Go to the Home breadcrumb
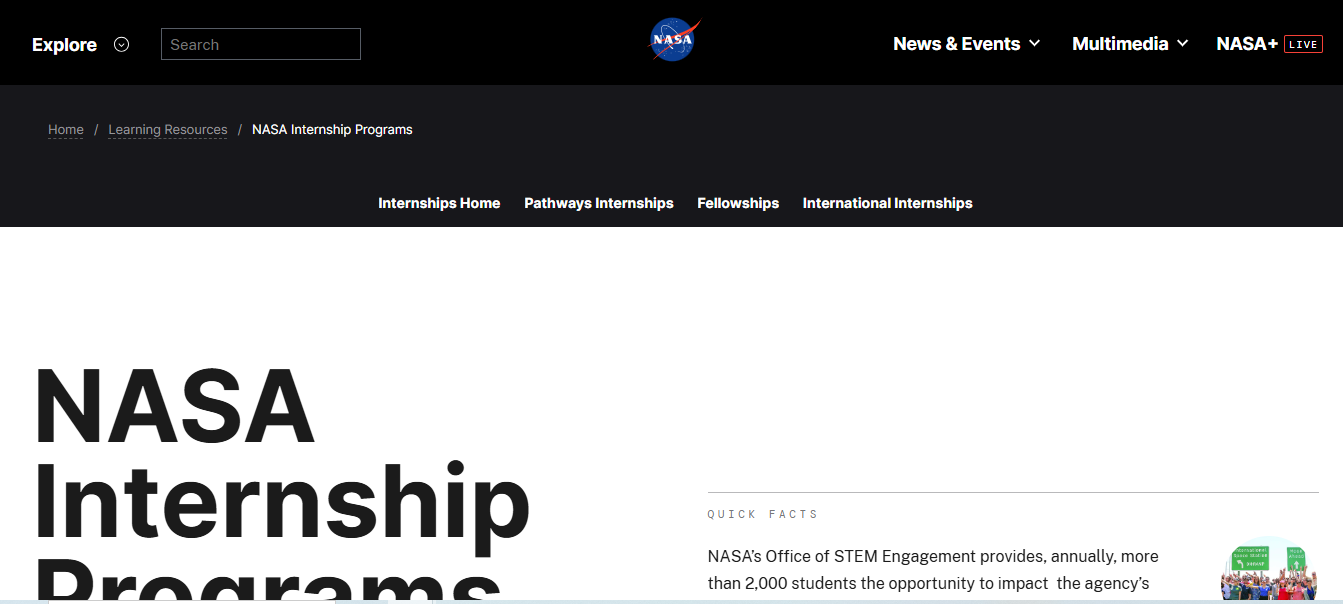 coord(66,130)
